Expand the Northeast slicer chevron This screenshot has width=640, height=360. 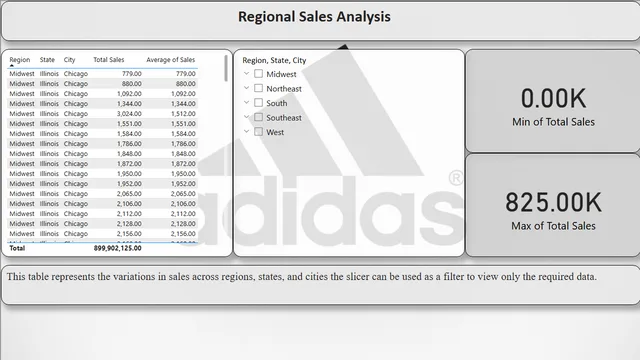(x=246, y=88)
